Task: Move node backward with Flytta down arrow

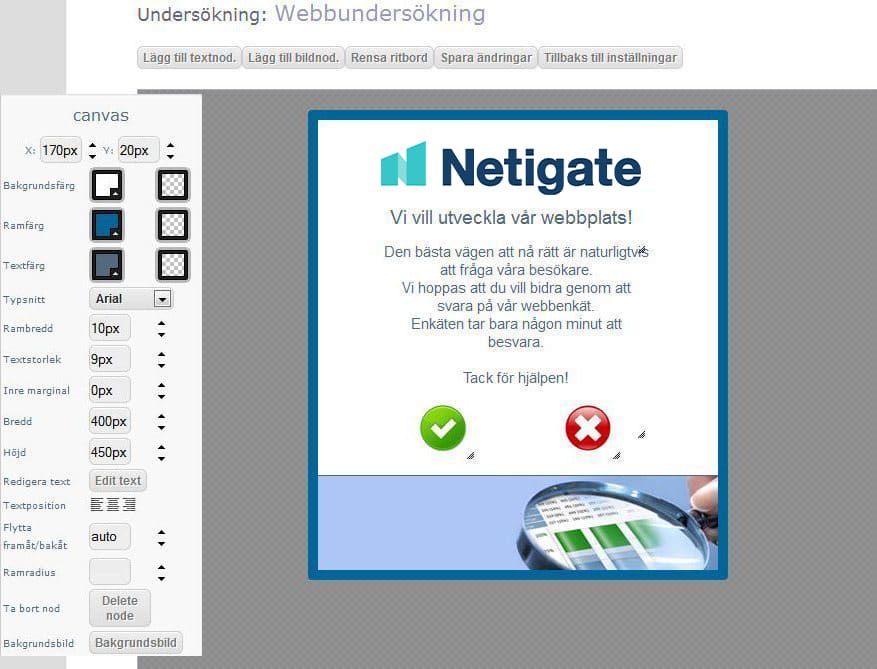Action: pyautogui.click(x=162, y=543)
